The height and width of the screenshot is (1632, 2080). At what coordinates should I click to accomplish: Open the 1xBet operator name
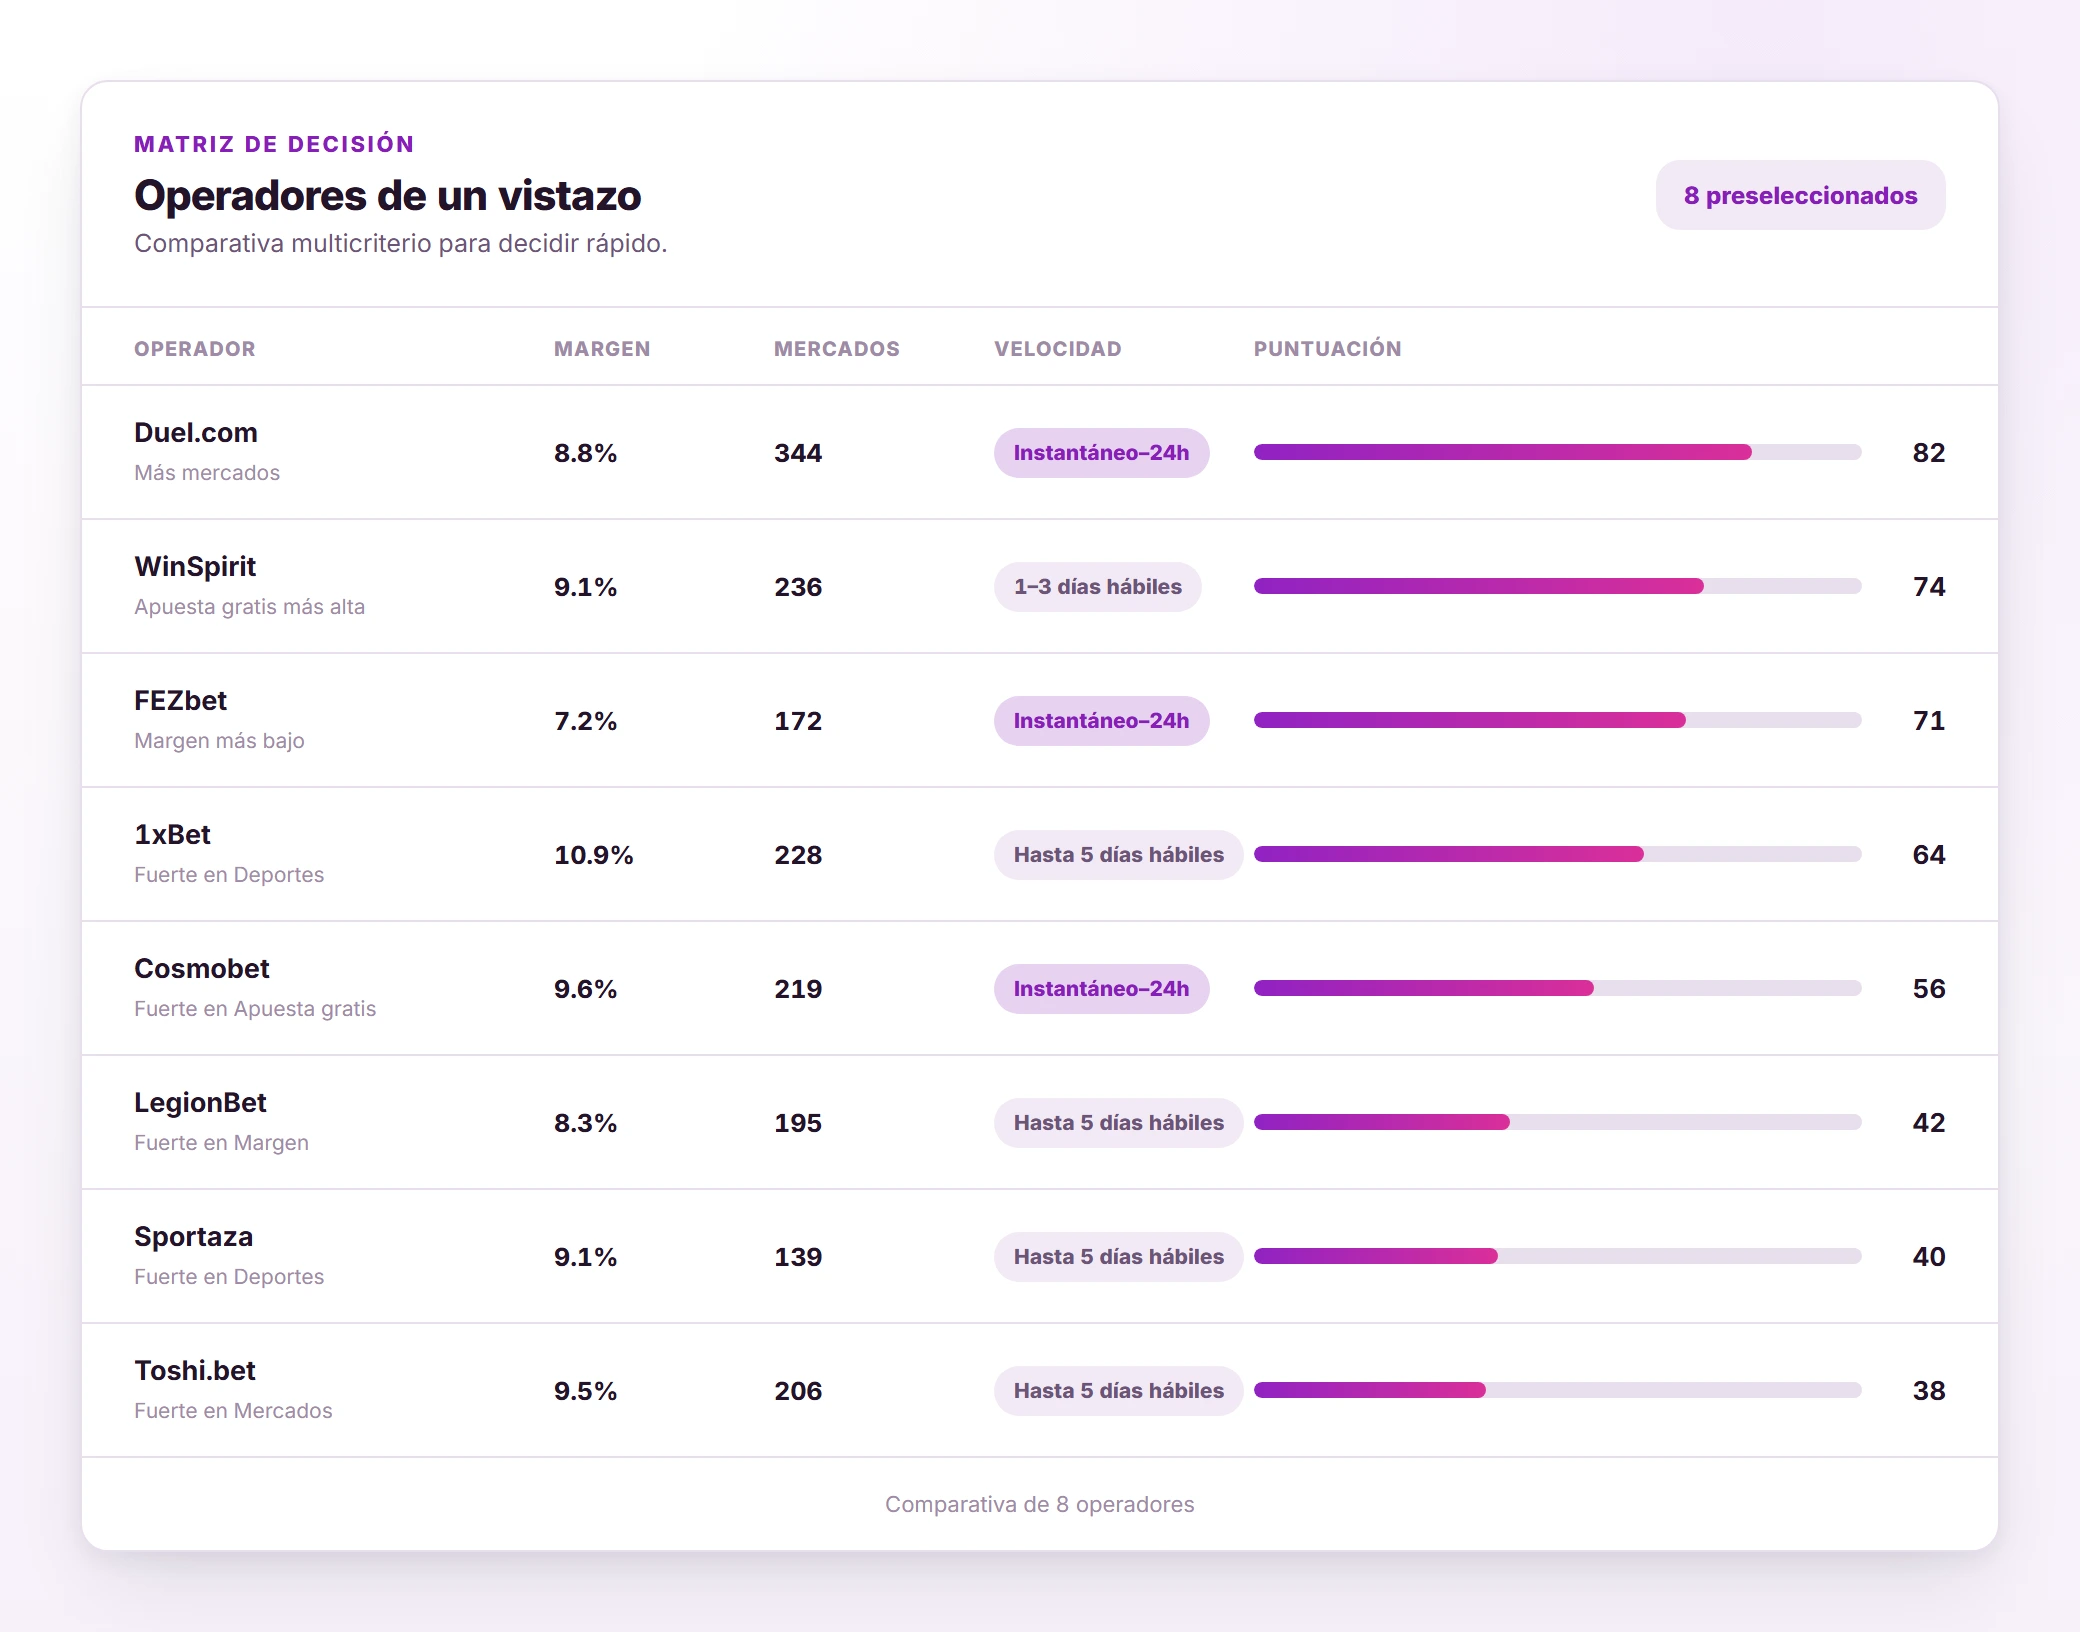[172, 834]
